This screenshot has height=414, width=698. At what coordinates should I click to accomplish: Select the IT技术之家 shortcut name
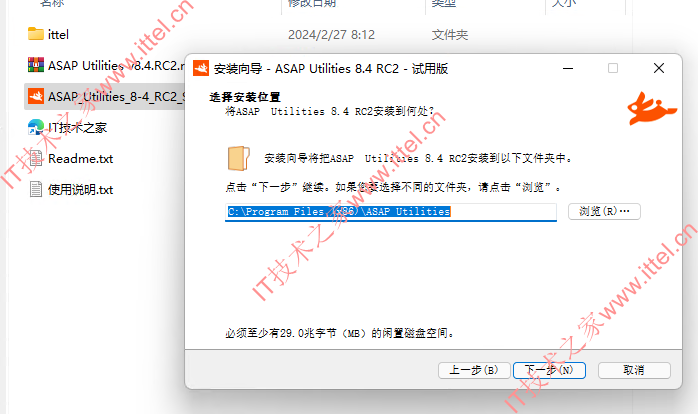coord(77,128)
